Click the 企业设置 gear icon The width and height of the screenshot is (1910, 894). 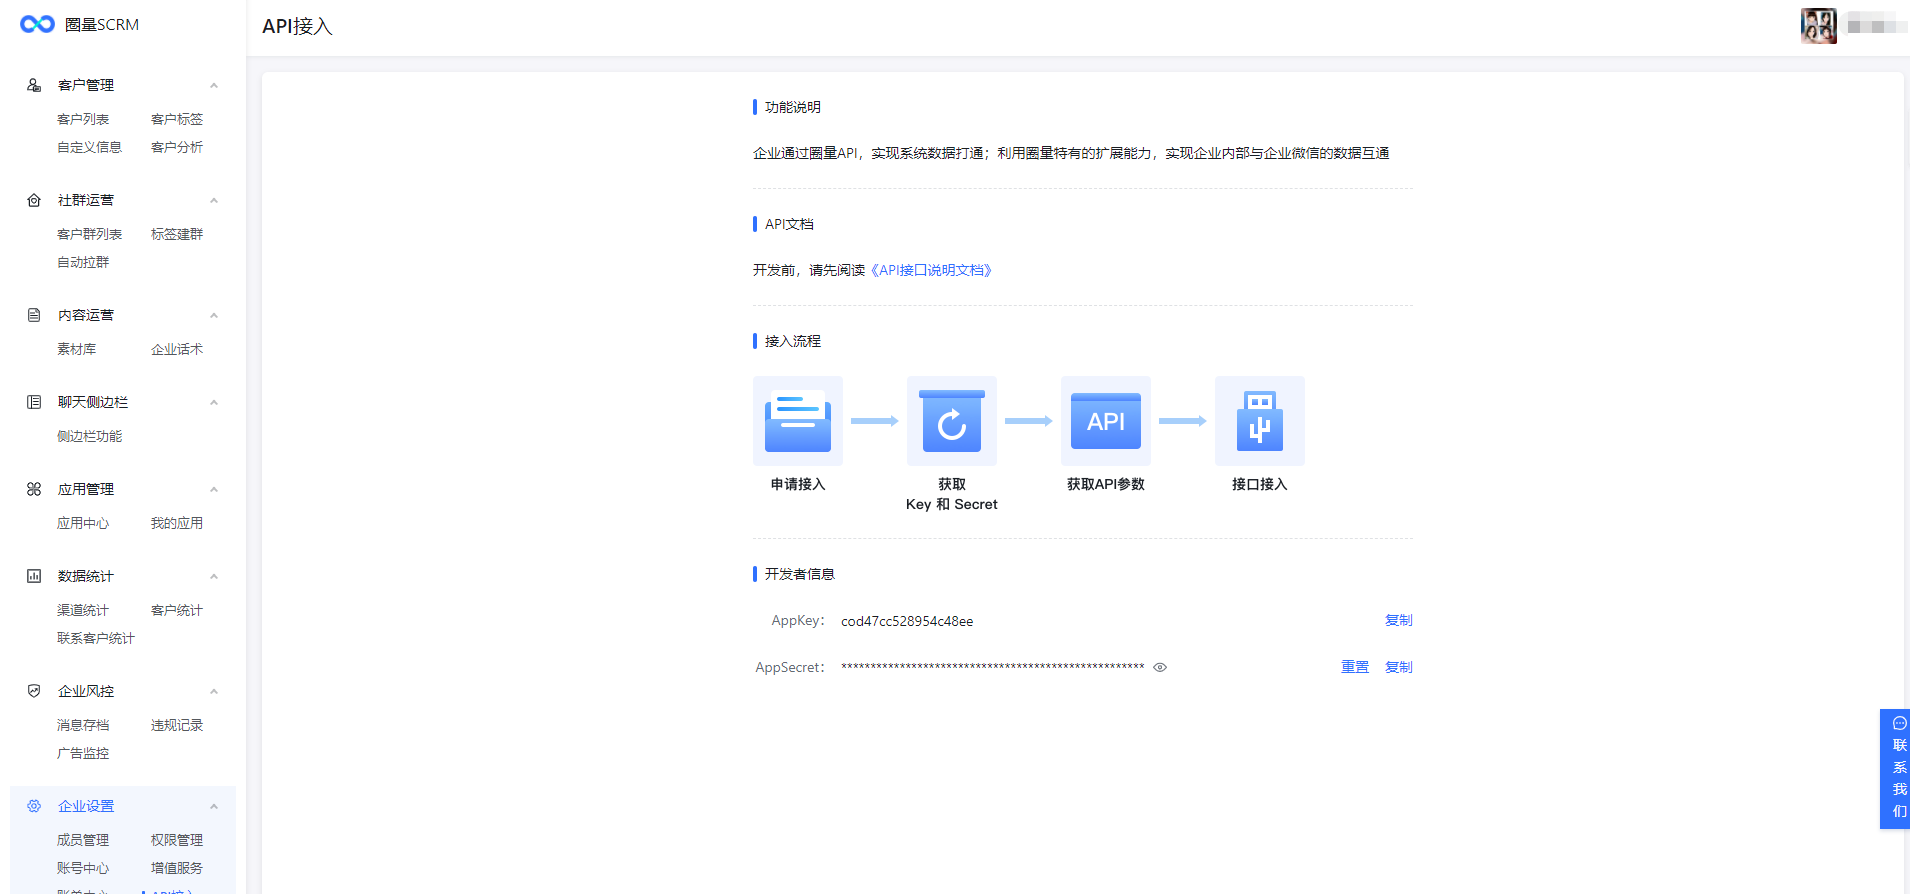pyautogui.click(x=34, y=806)
